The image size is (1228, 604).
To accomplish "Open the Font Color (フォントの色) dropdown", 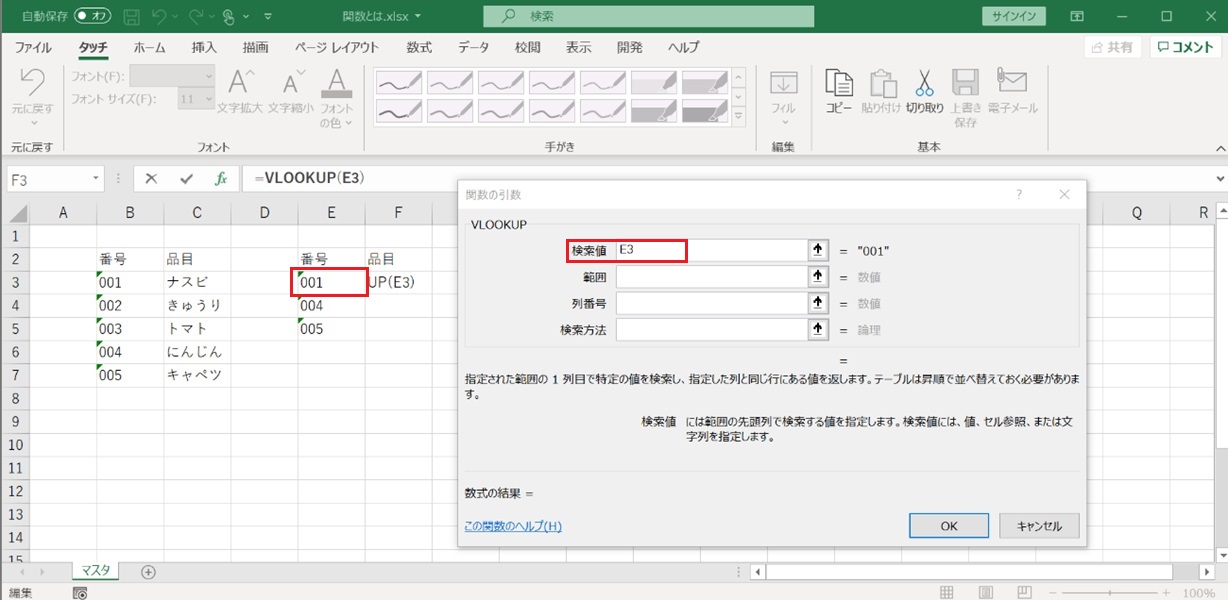I will click(x=337, y=122).
